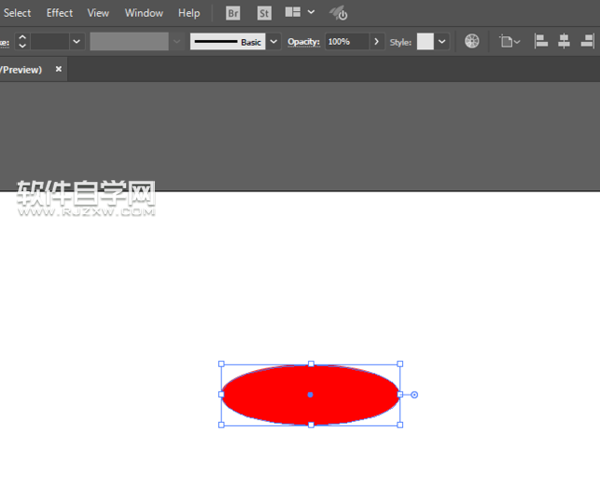
Task: Open Adobe Stock via St icon
Action: click(x=264, y=13)
